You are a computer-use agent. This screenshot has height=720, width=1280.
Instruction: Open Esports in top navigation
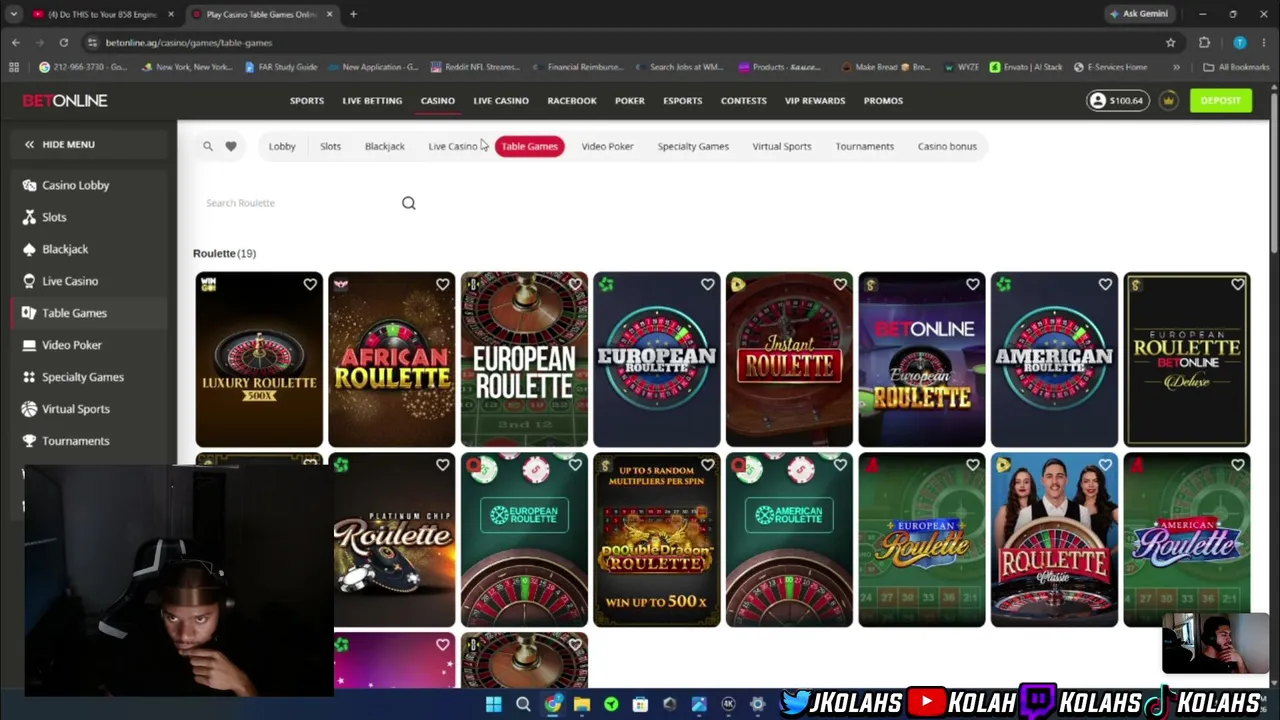[x=683, y=100]
